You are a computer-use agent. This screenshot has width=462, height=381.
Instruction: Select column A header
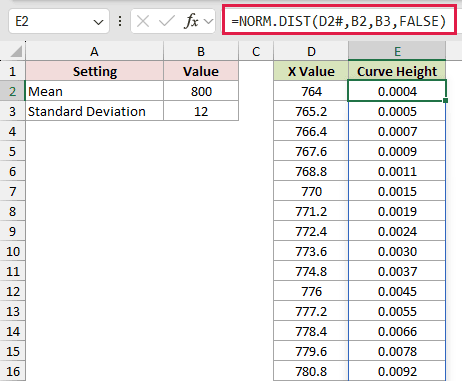tap(94, 51)
